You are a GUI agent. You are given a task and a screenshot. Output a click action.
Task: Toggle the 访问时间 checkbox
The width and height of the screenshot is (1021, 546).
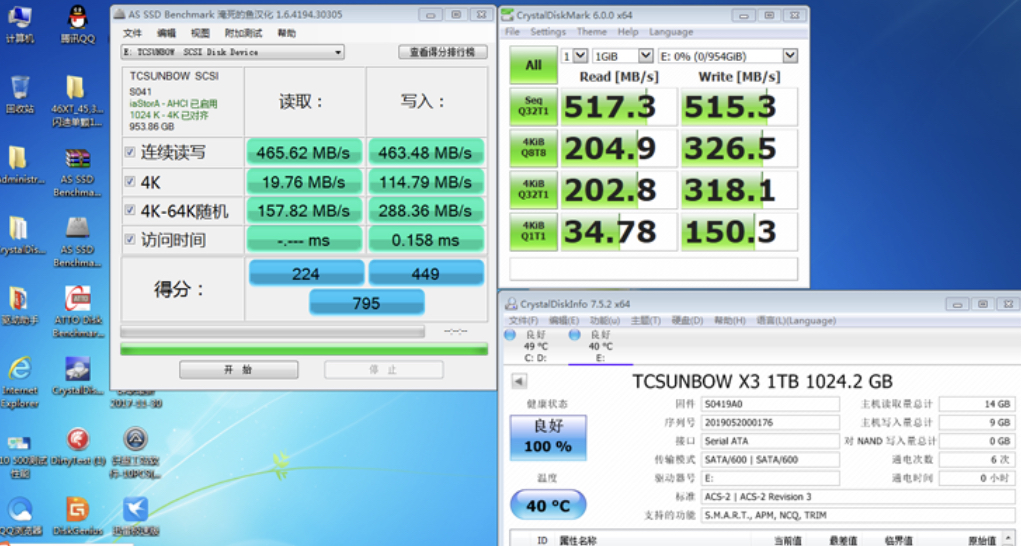pos(130,239)
